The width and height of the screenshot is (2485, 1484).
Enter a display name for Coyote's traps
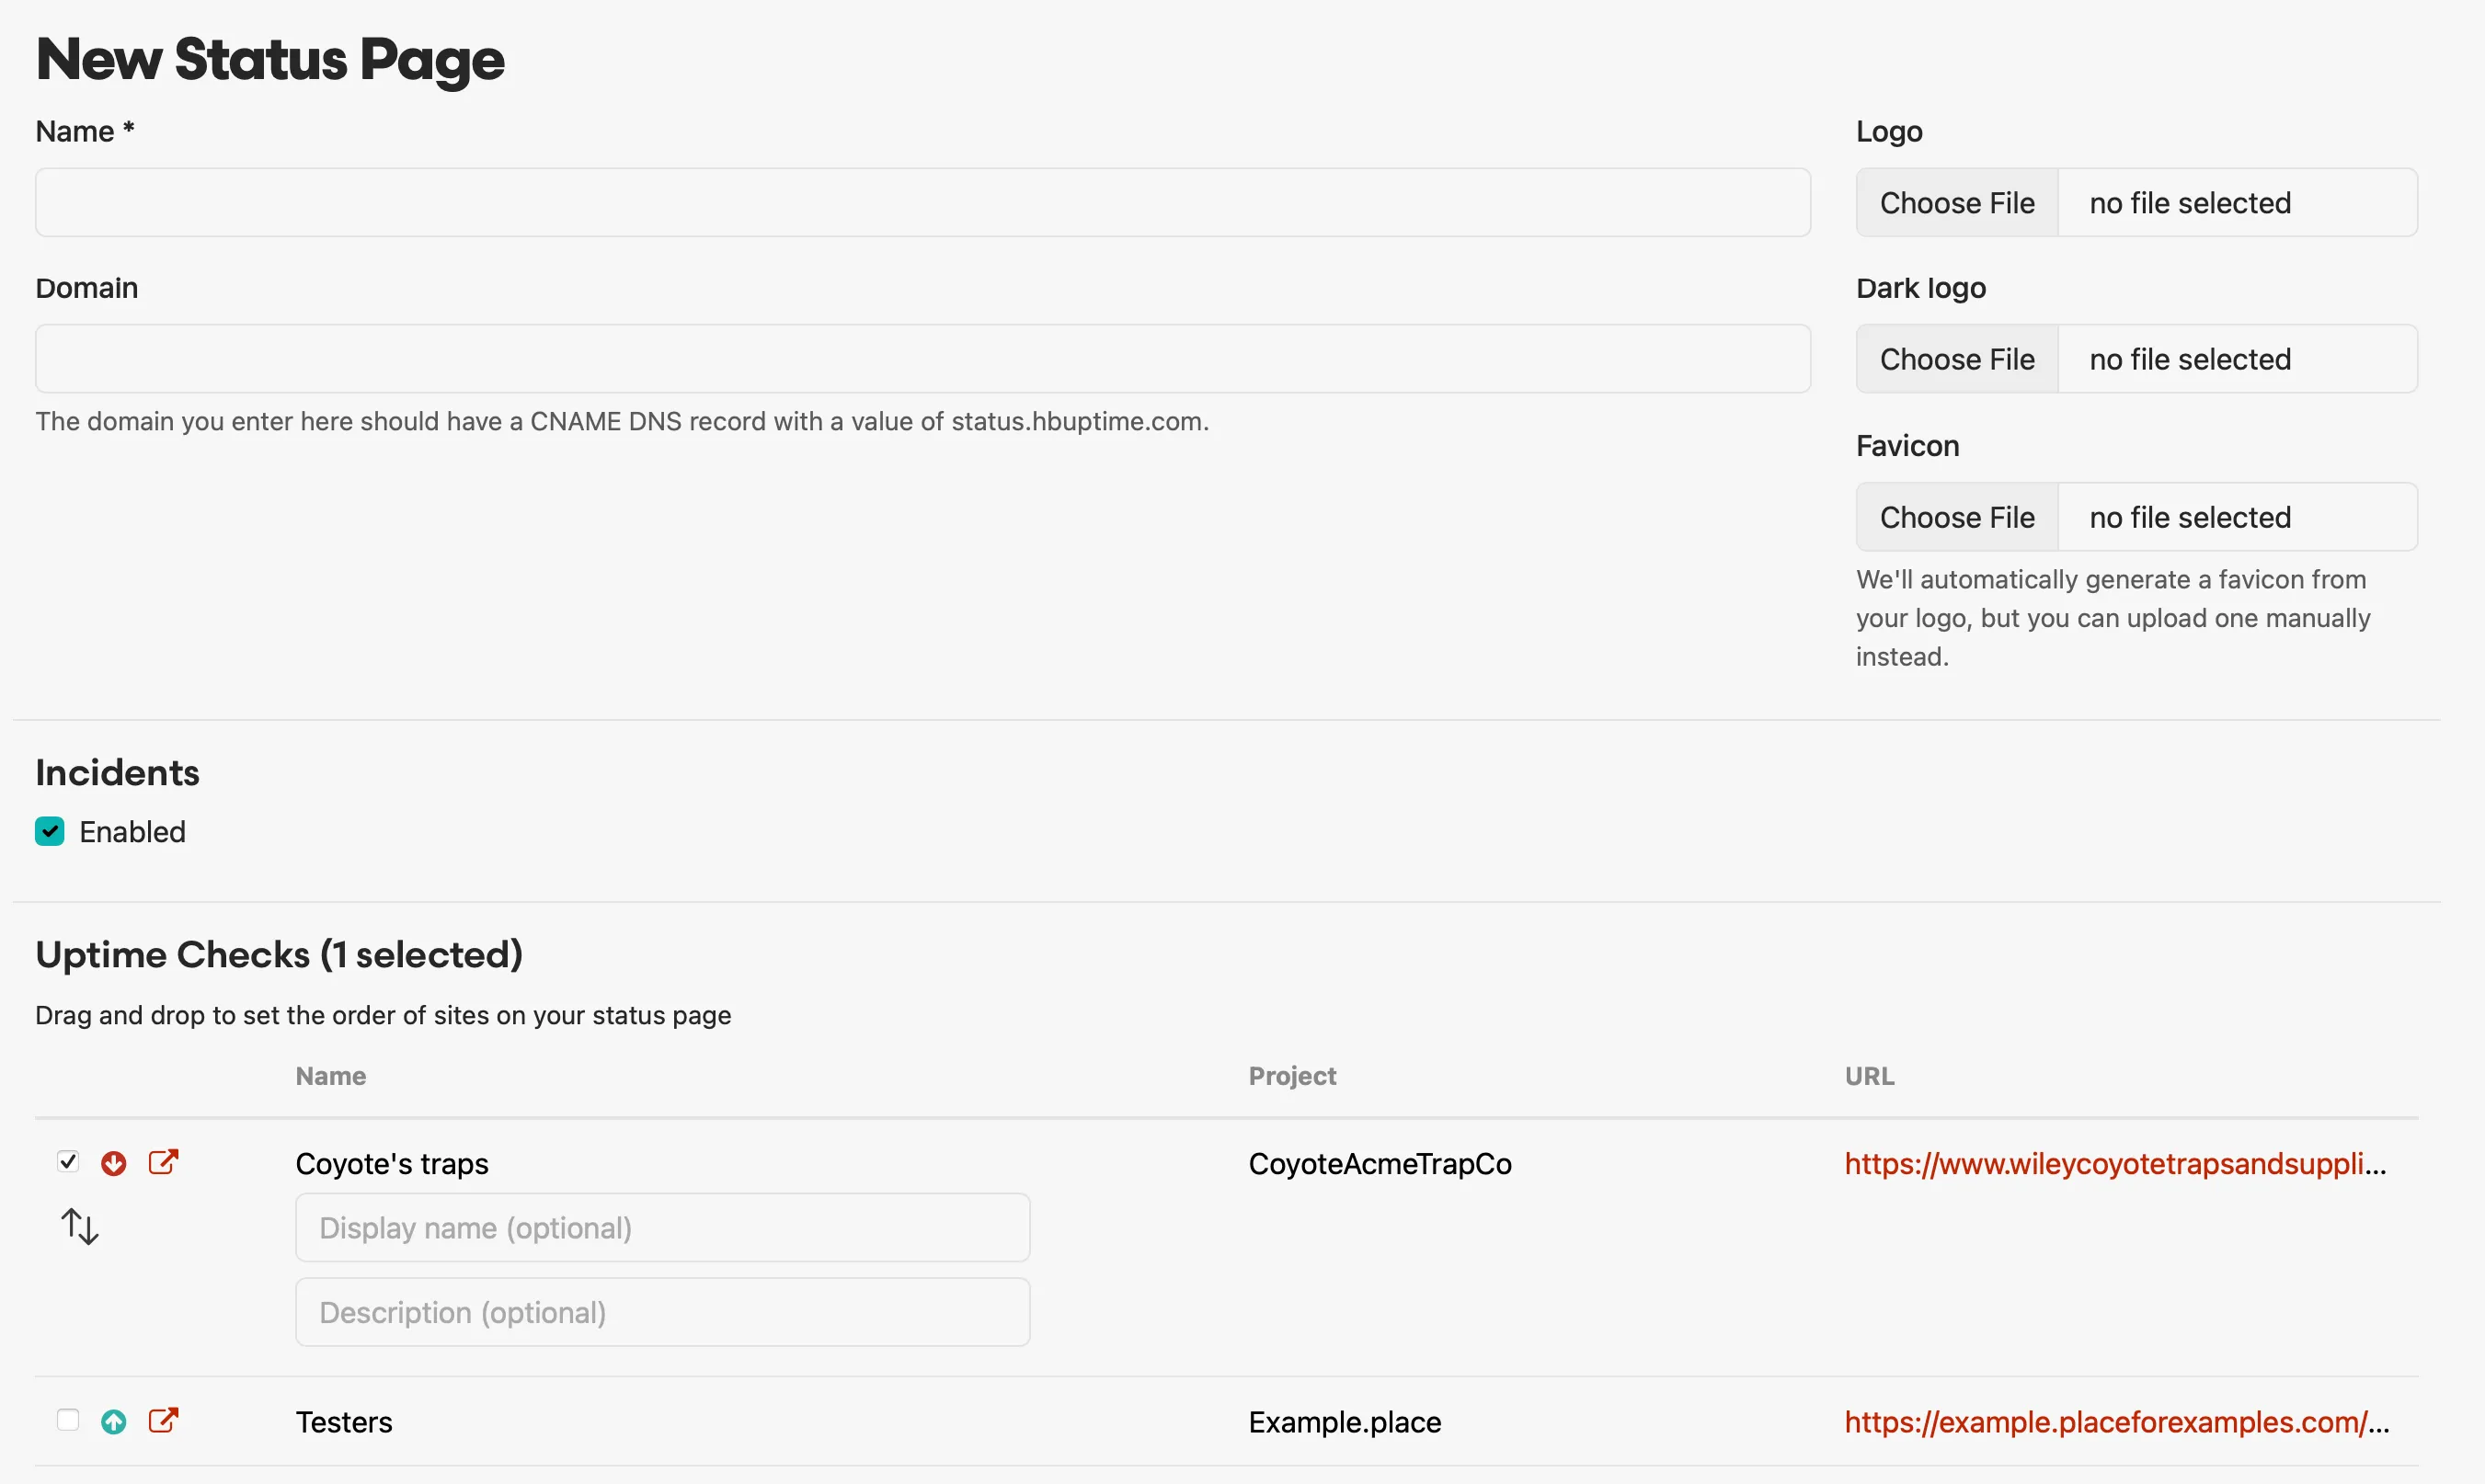(662, 1227)
